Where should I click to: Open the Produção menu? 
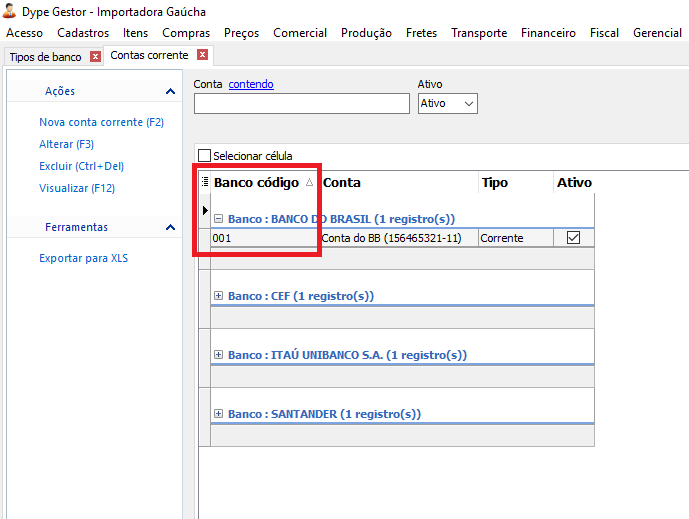pos(366,33)
